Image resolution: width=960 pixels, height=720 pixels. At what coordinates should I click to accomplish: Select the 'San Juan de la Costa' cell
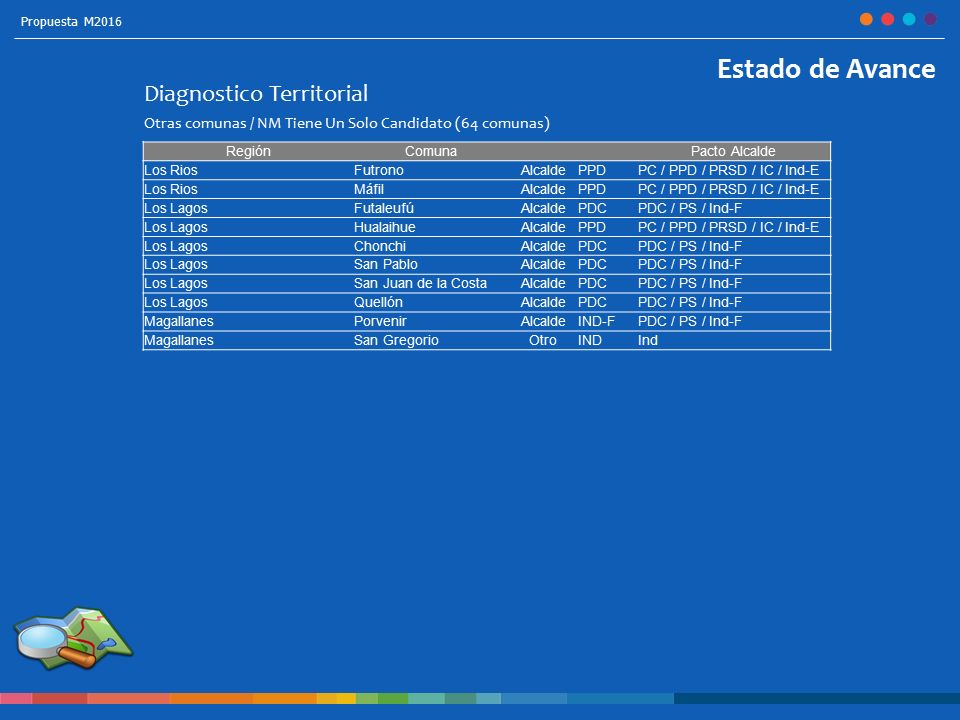point(420,283)
